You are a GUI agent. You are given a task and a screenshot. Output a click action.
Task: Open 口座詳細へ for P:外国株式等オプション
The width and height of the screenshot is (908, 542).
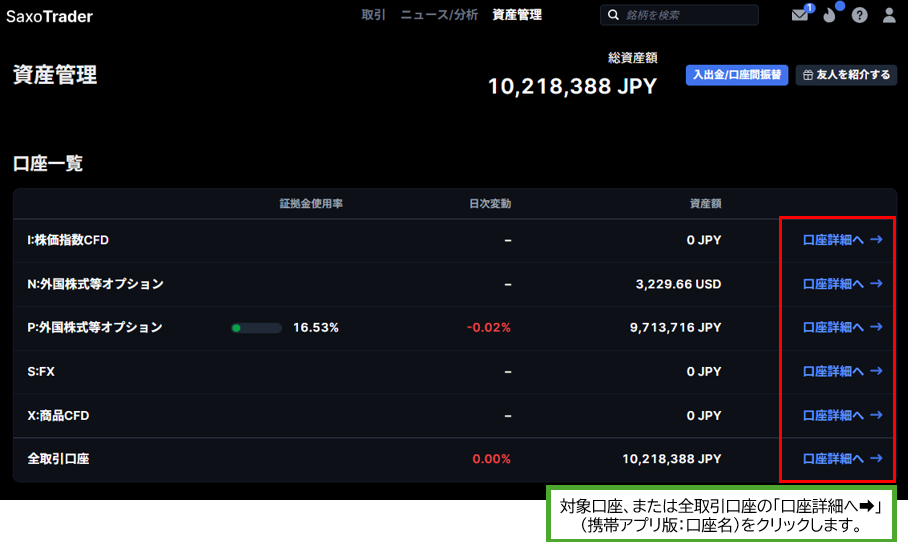843,327
